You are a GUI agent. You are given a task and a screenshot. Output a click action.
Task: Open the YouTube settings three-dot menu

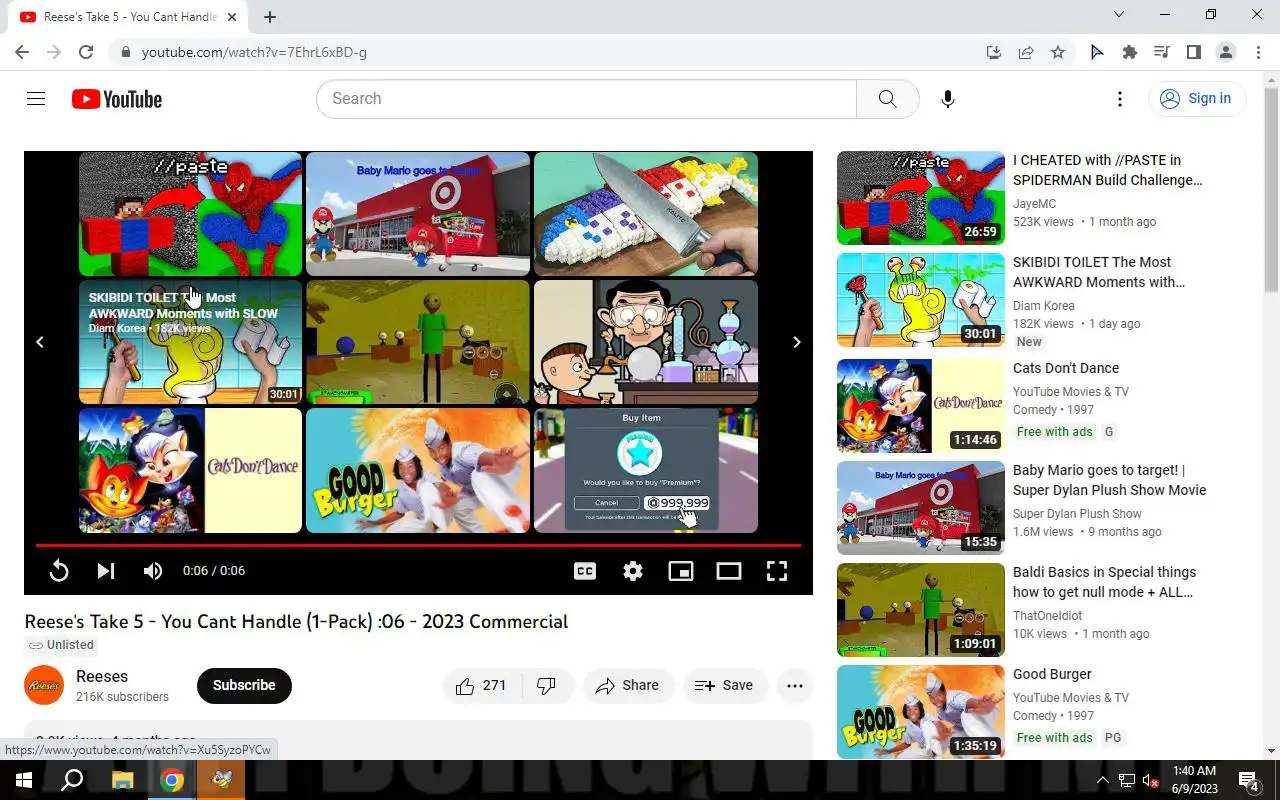point(1120,99)
